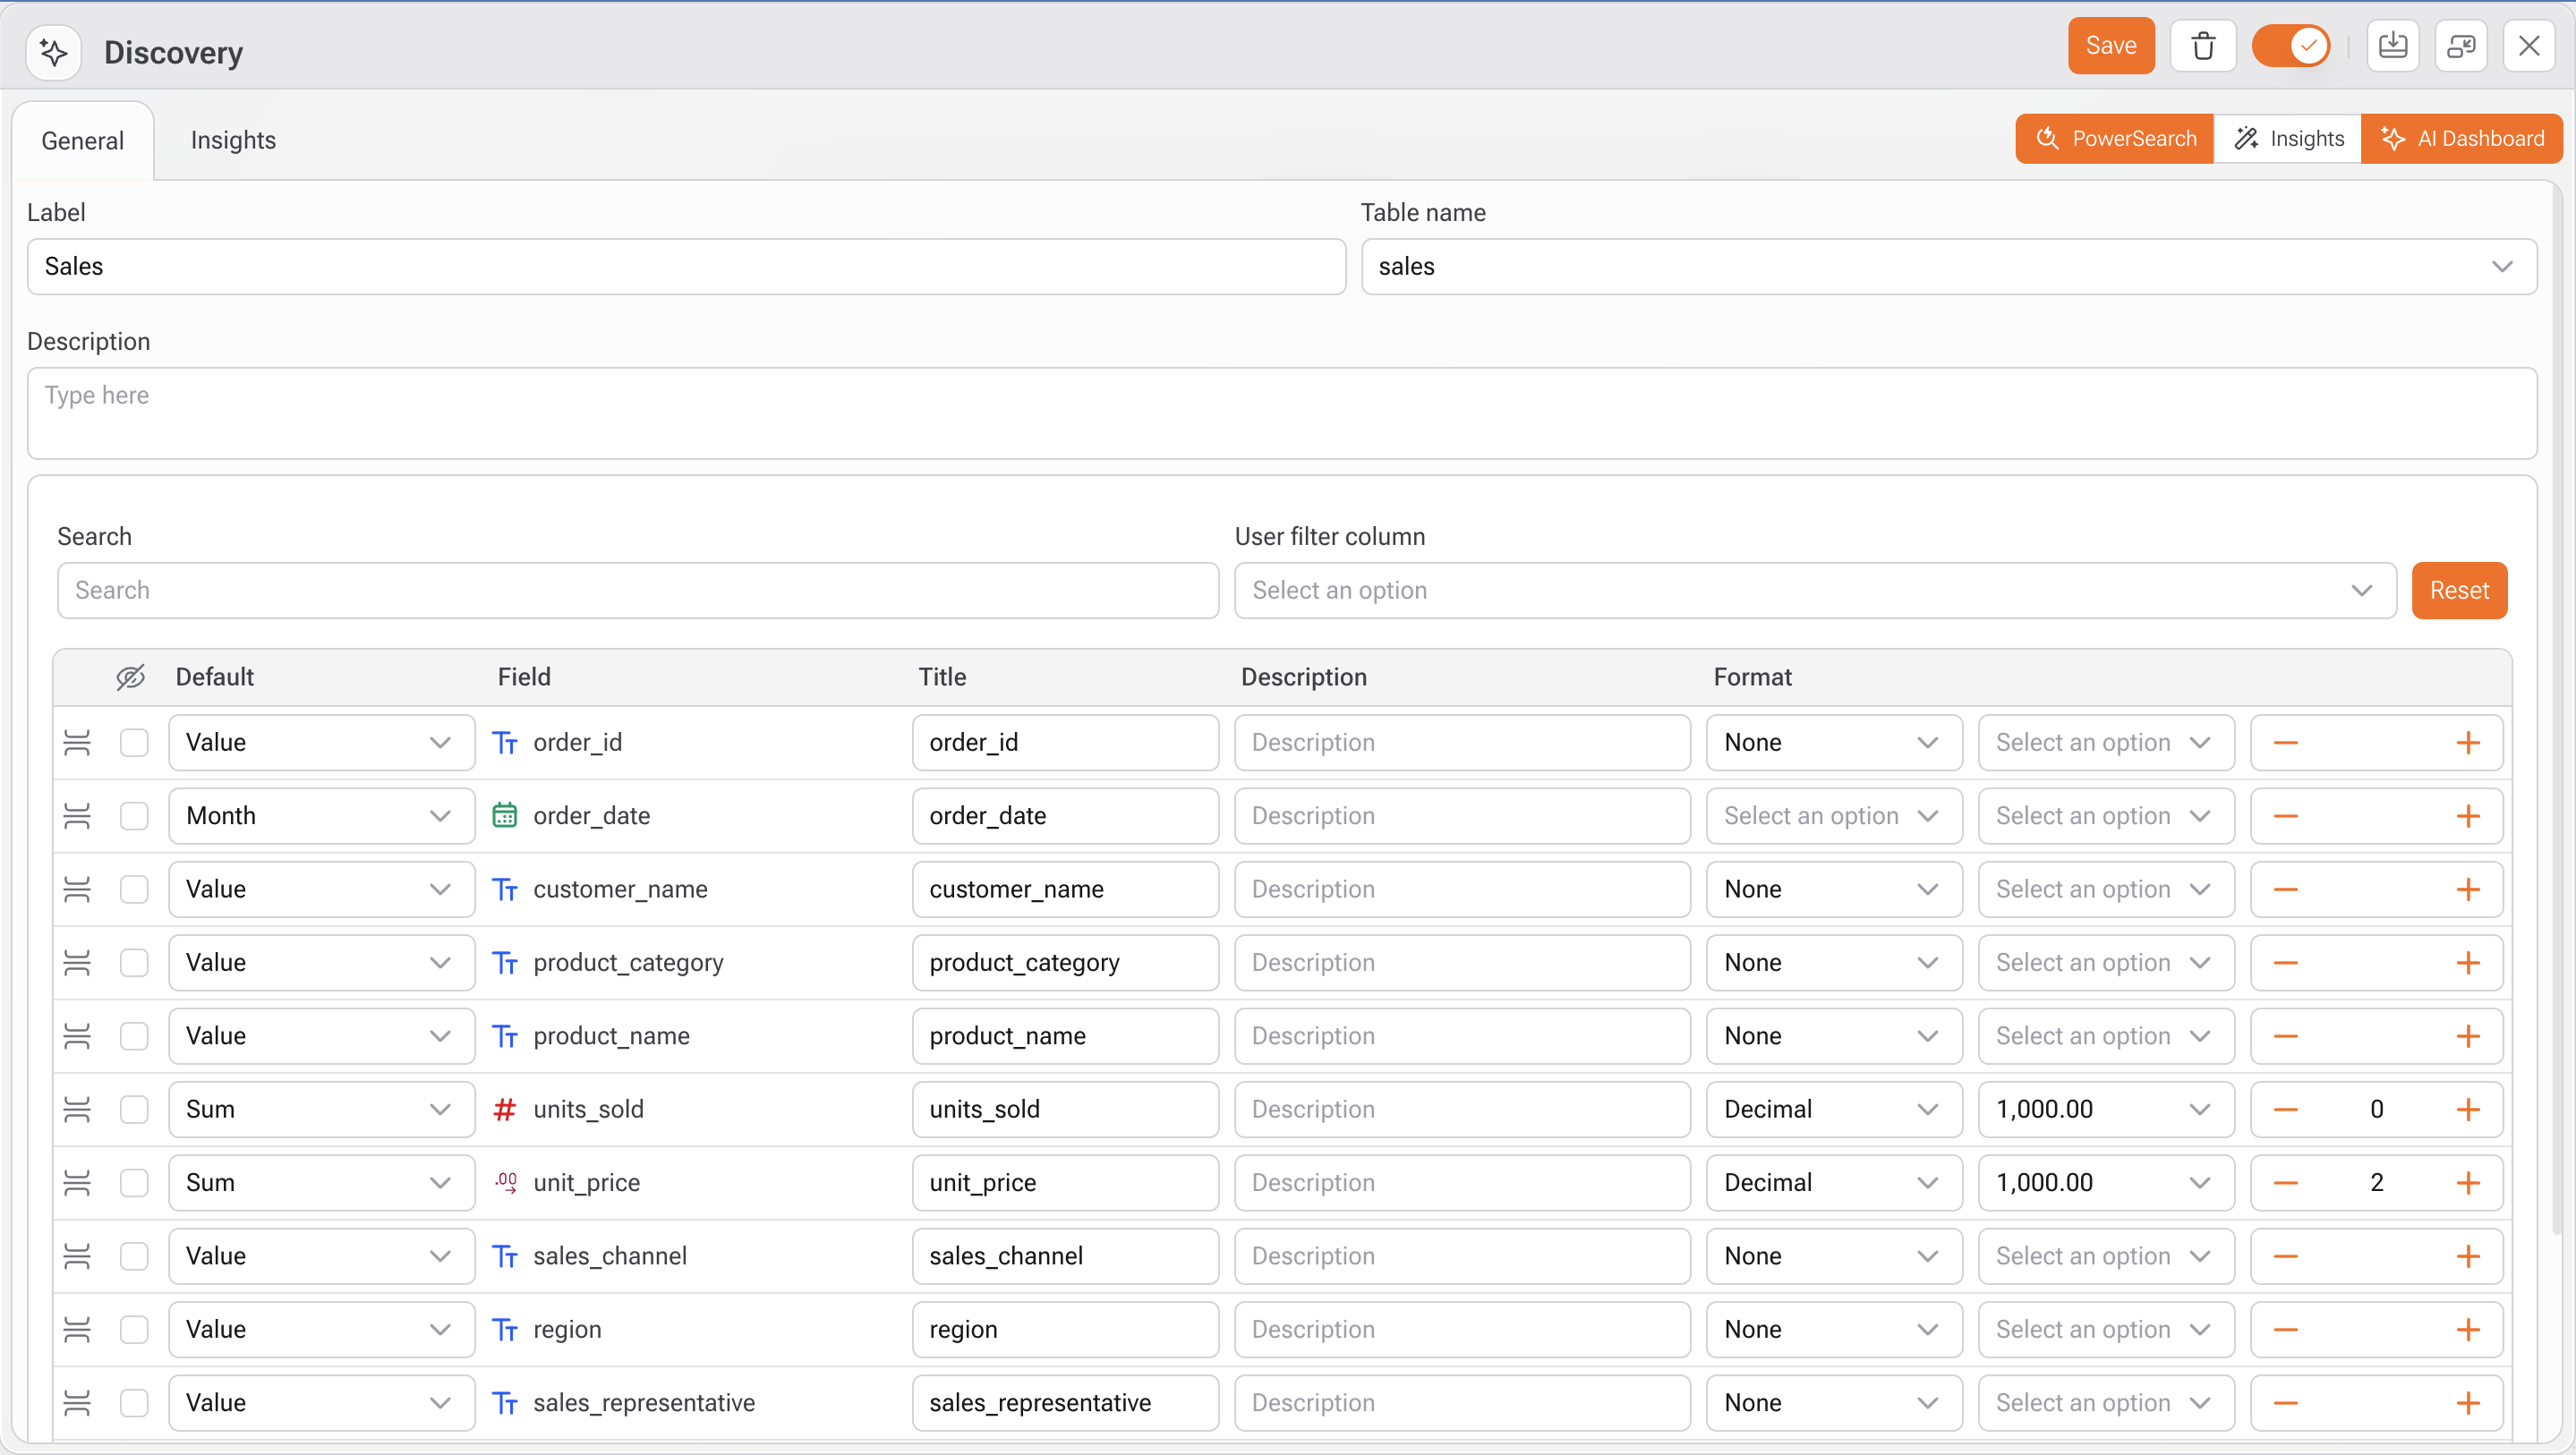Image resolution: width=2576 pixels, height=1455 pixels.
Task: Click plus stepper on unit_price row
Action: coord(2467,1182)
